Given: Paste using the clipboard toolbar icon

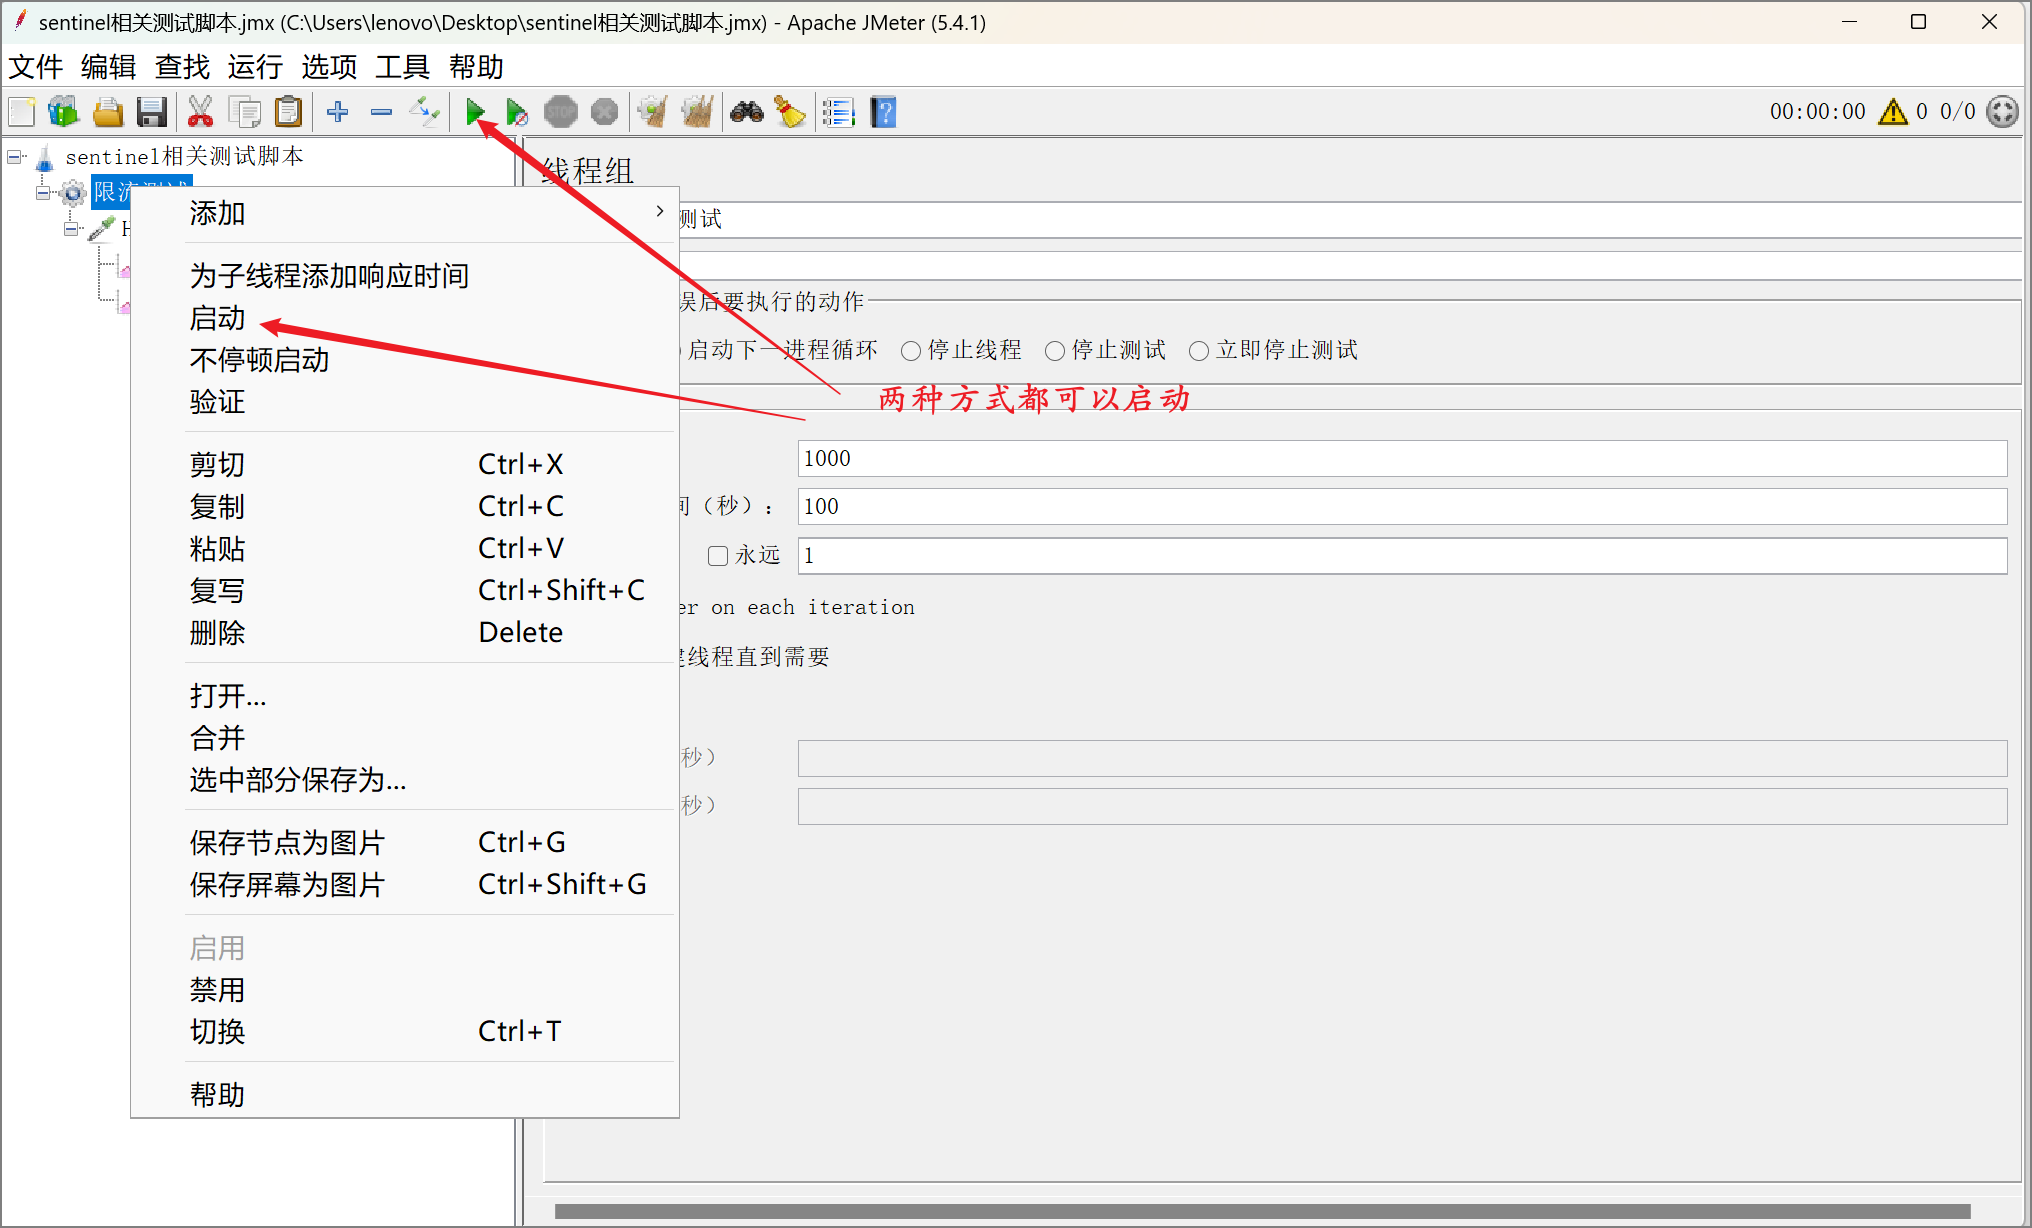Looking at the screenshot, I should click(288, 112).
